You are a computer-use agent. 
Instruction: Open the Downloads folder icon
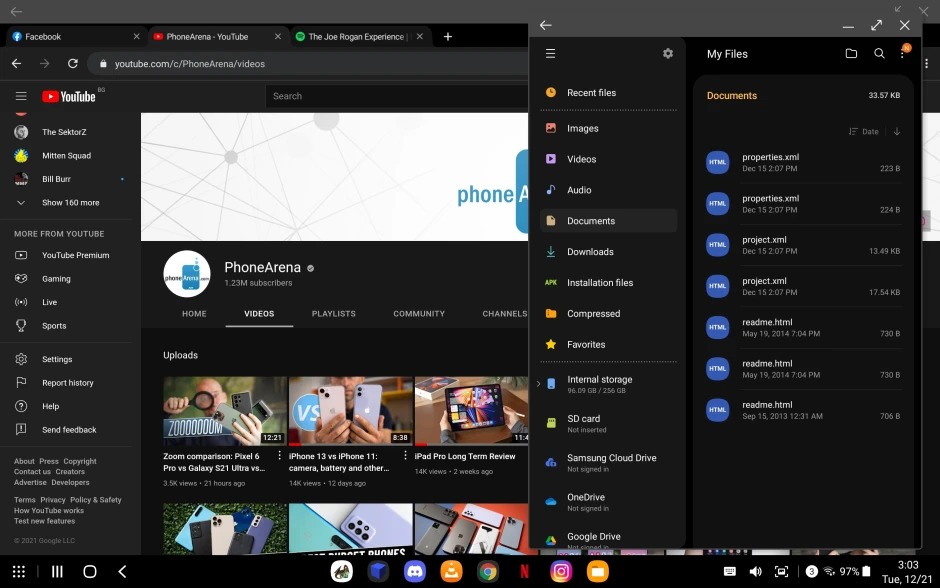551,251
